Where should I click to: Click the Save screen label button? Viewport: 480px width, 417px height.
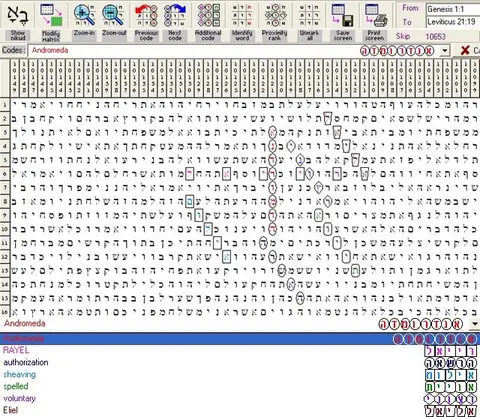[x=343, y=36]
